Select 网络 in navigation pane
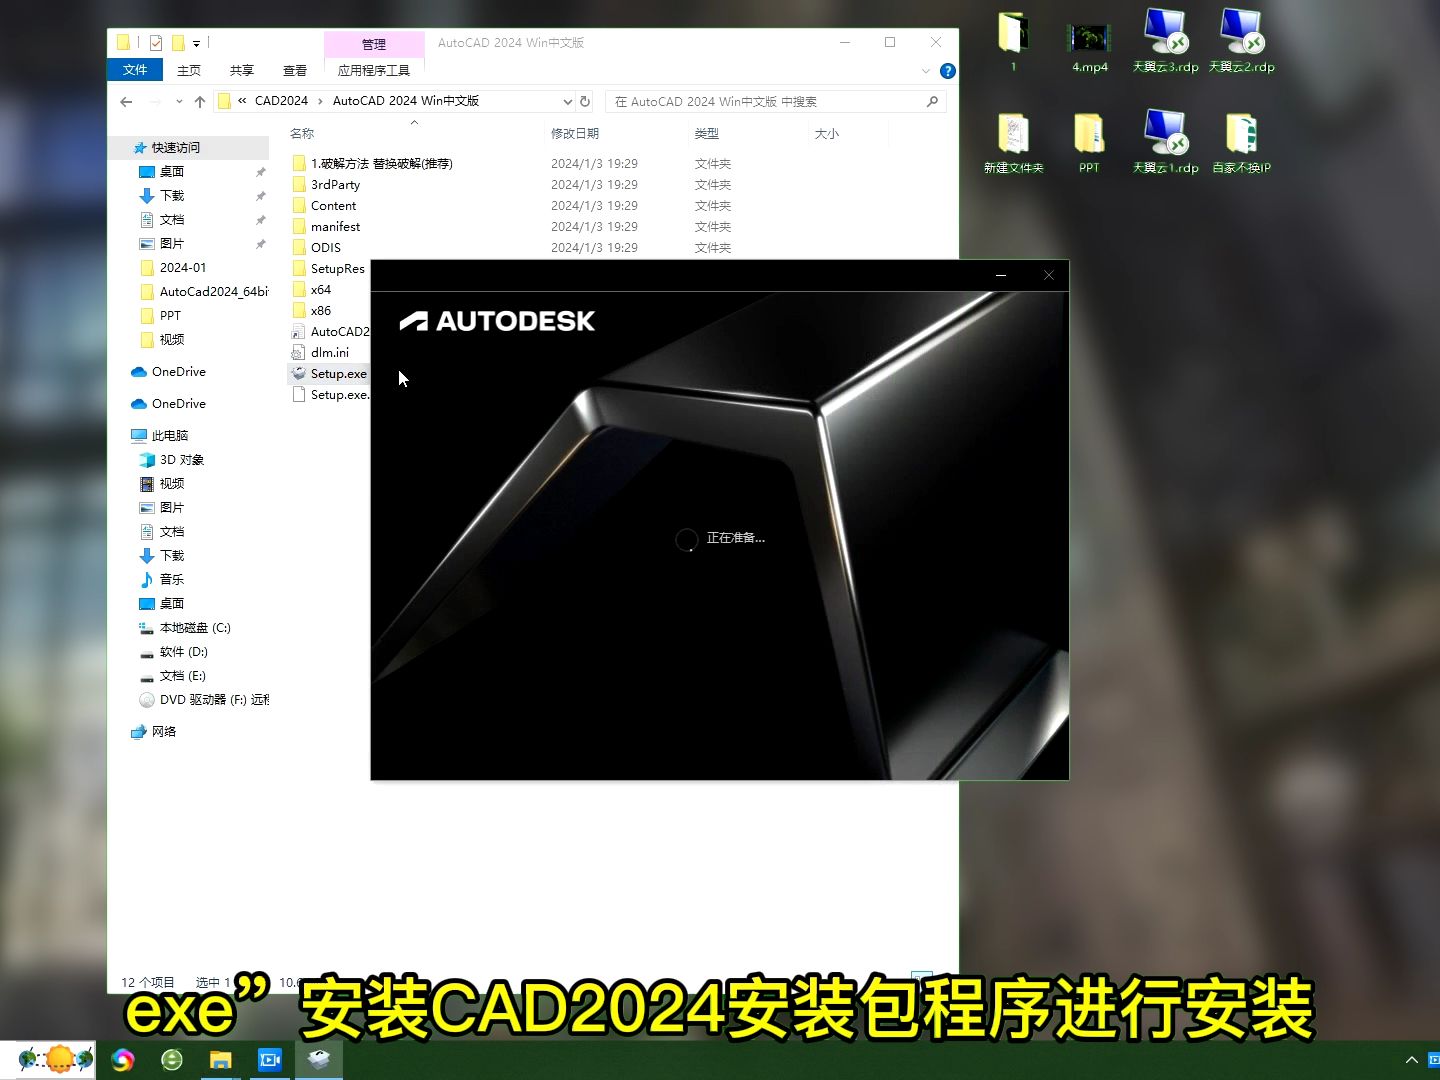1440x1080 pixels. pyautogui.click(x=163, y=731)
